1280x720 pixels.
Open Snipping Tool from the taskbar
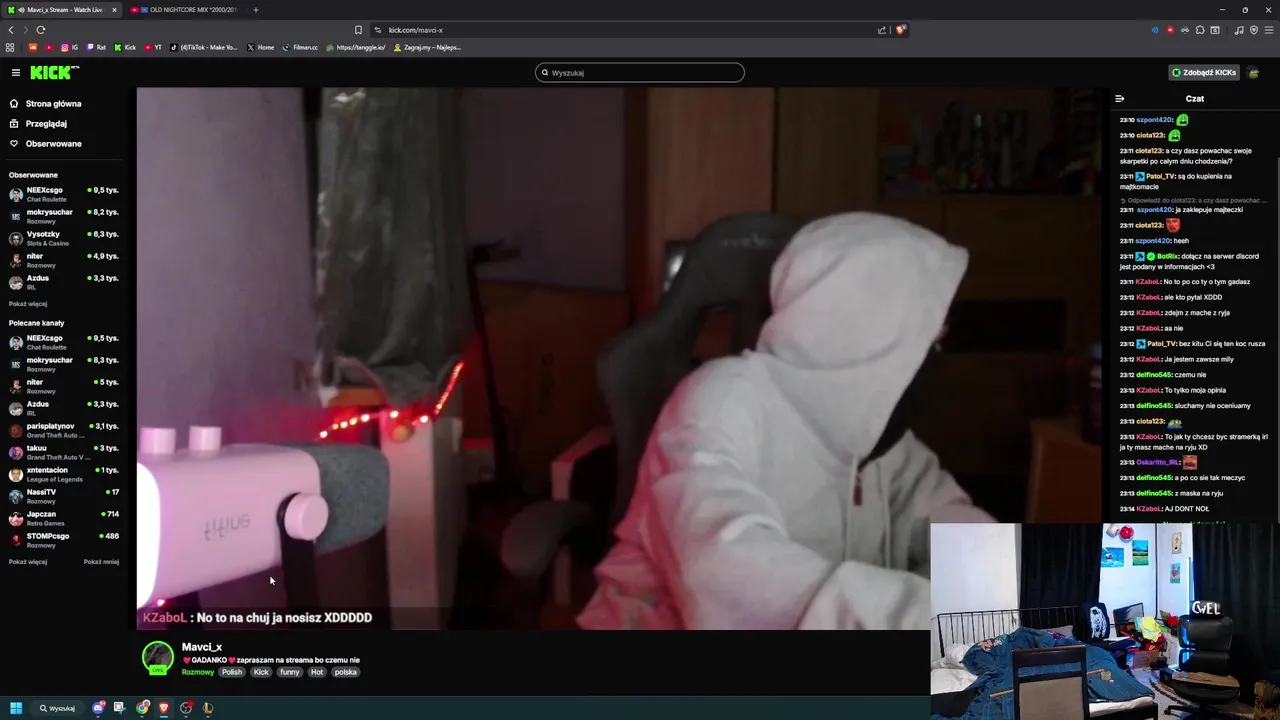[119, 708]
